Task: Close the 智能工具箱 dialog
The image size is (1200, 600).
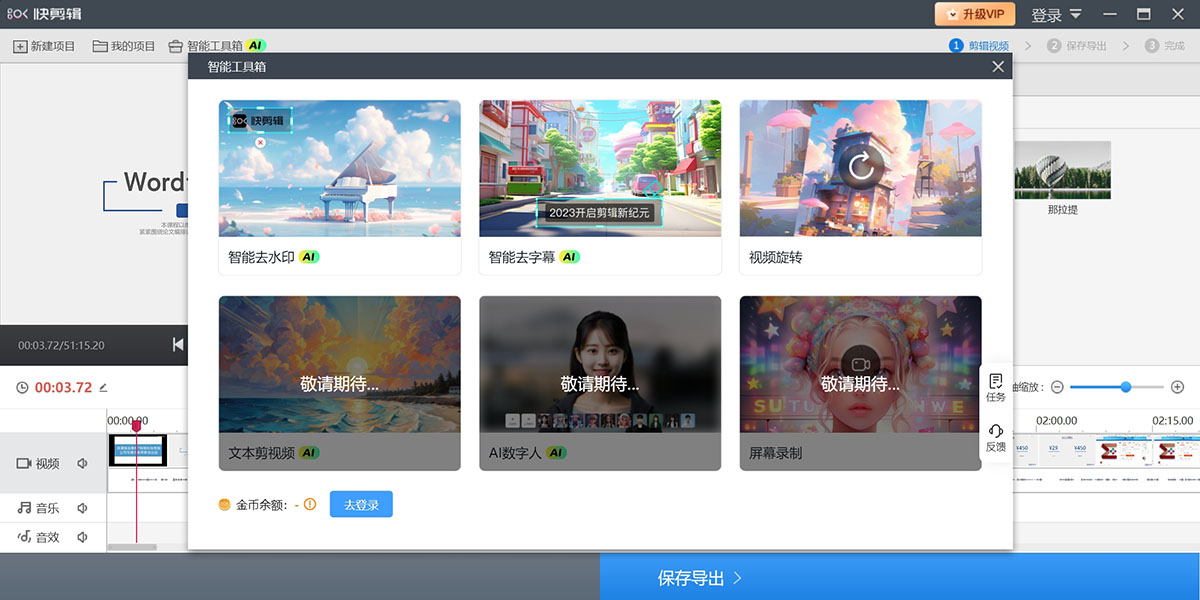Action: click(997, 67)
